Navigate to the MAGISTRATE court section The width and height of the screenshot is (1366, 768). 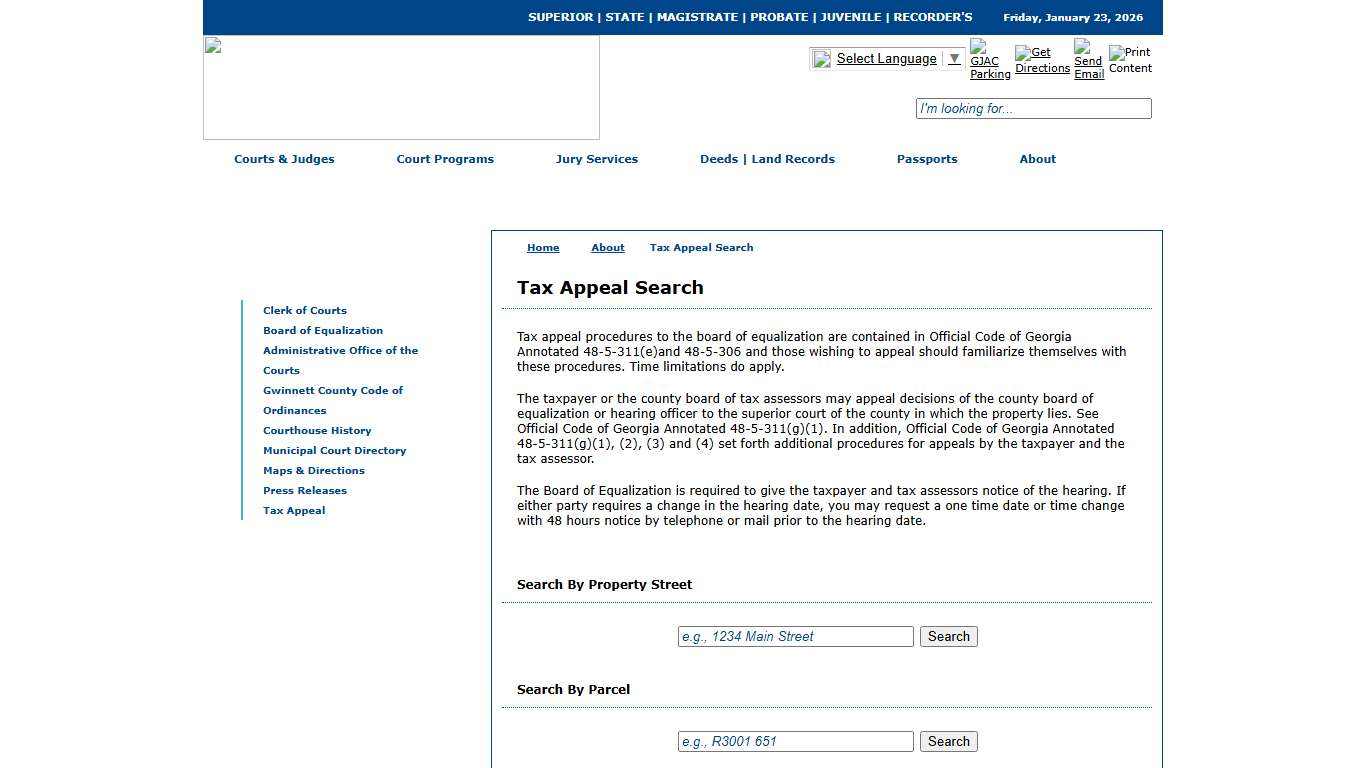[x=697, y=17]
